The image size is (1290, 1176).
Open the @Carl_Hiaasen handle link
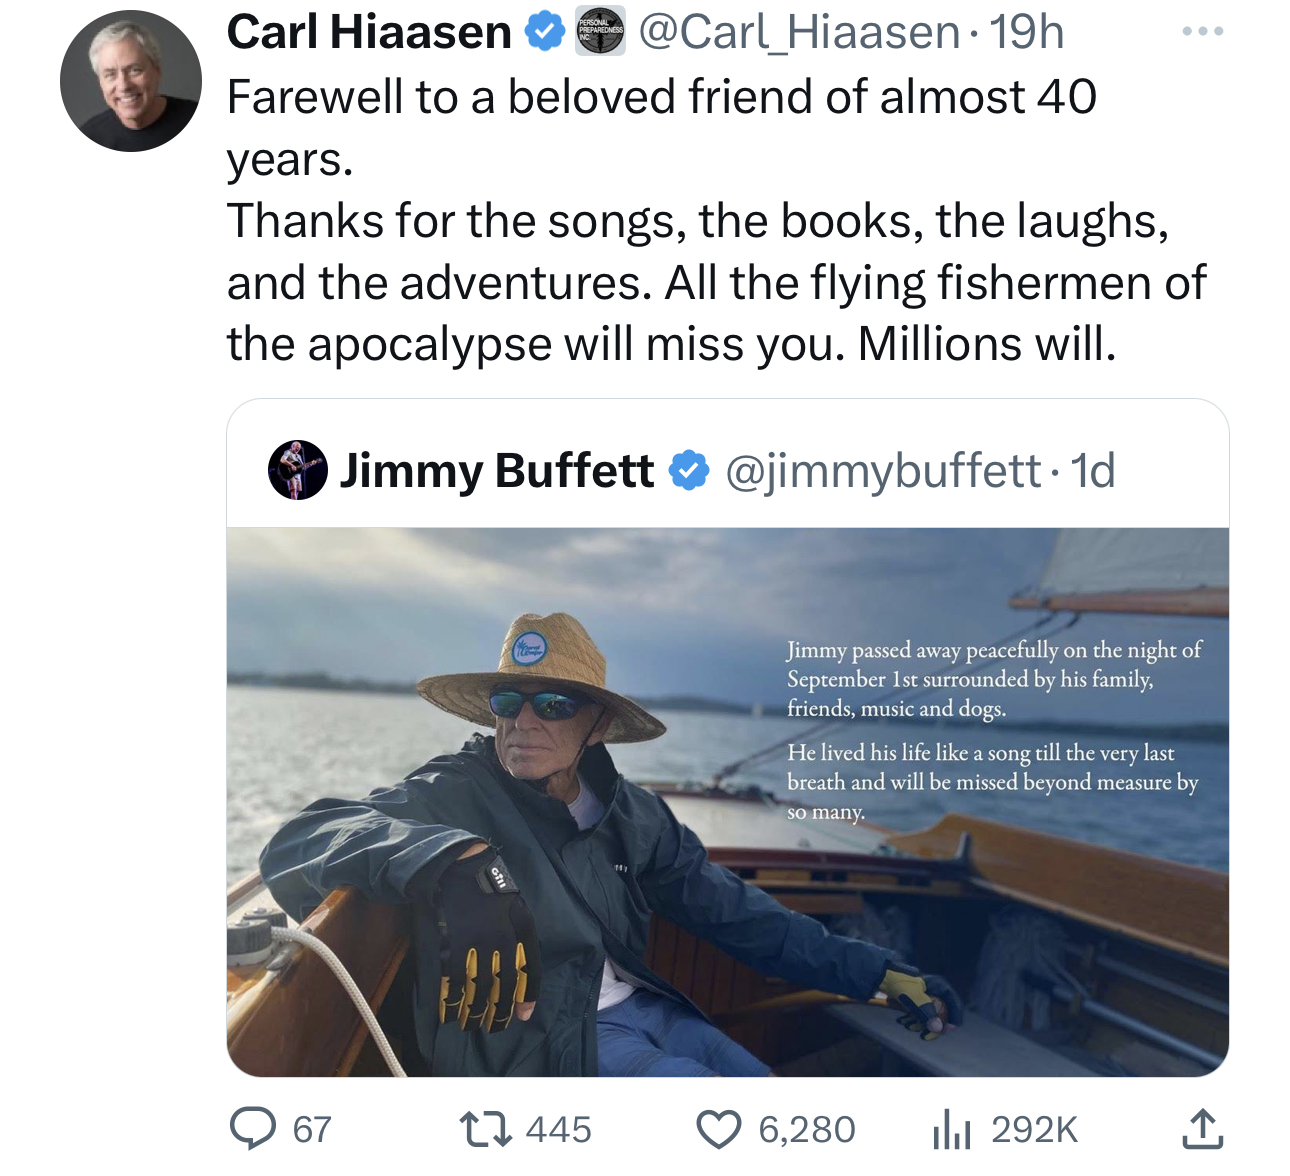(799, 32)
